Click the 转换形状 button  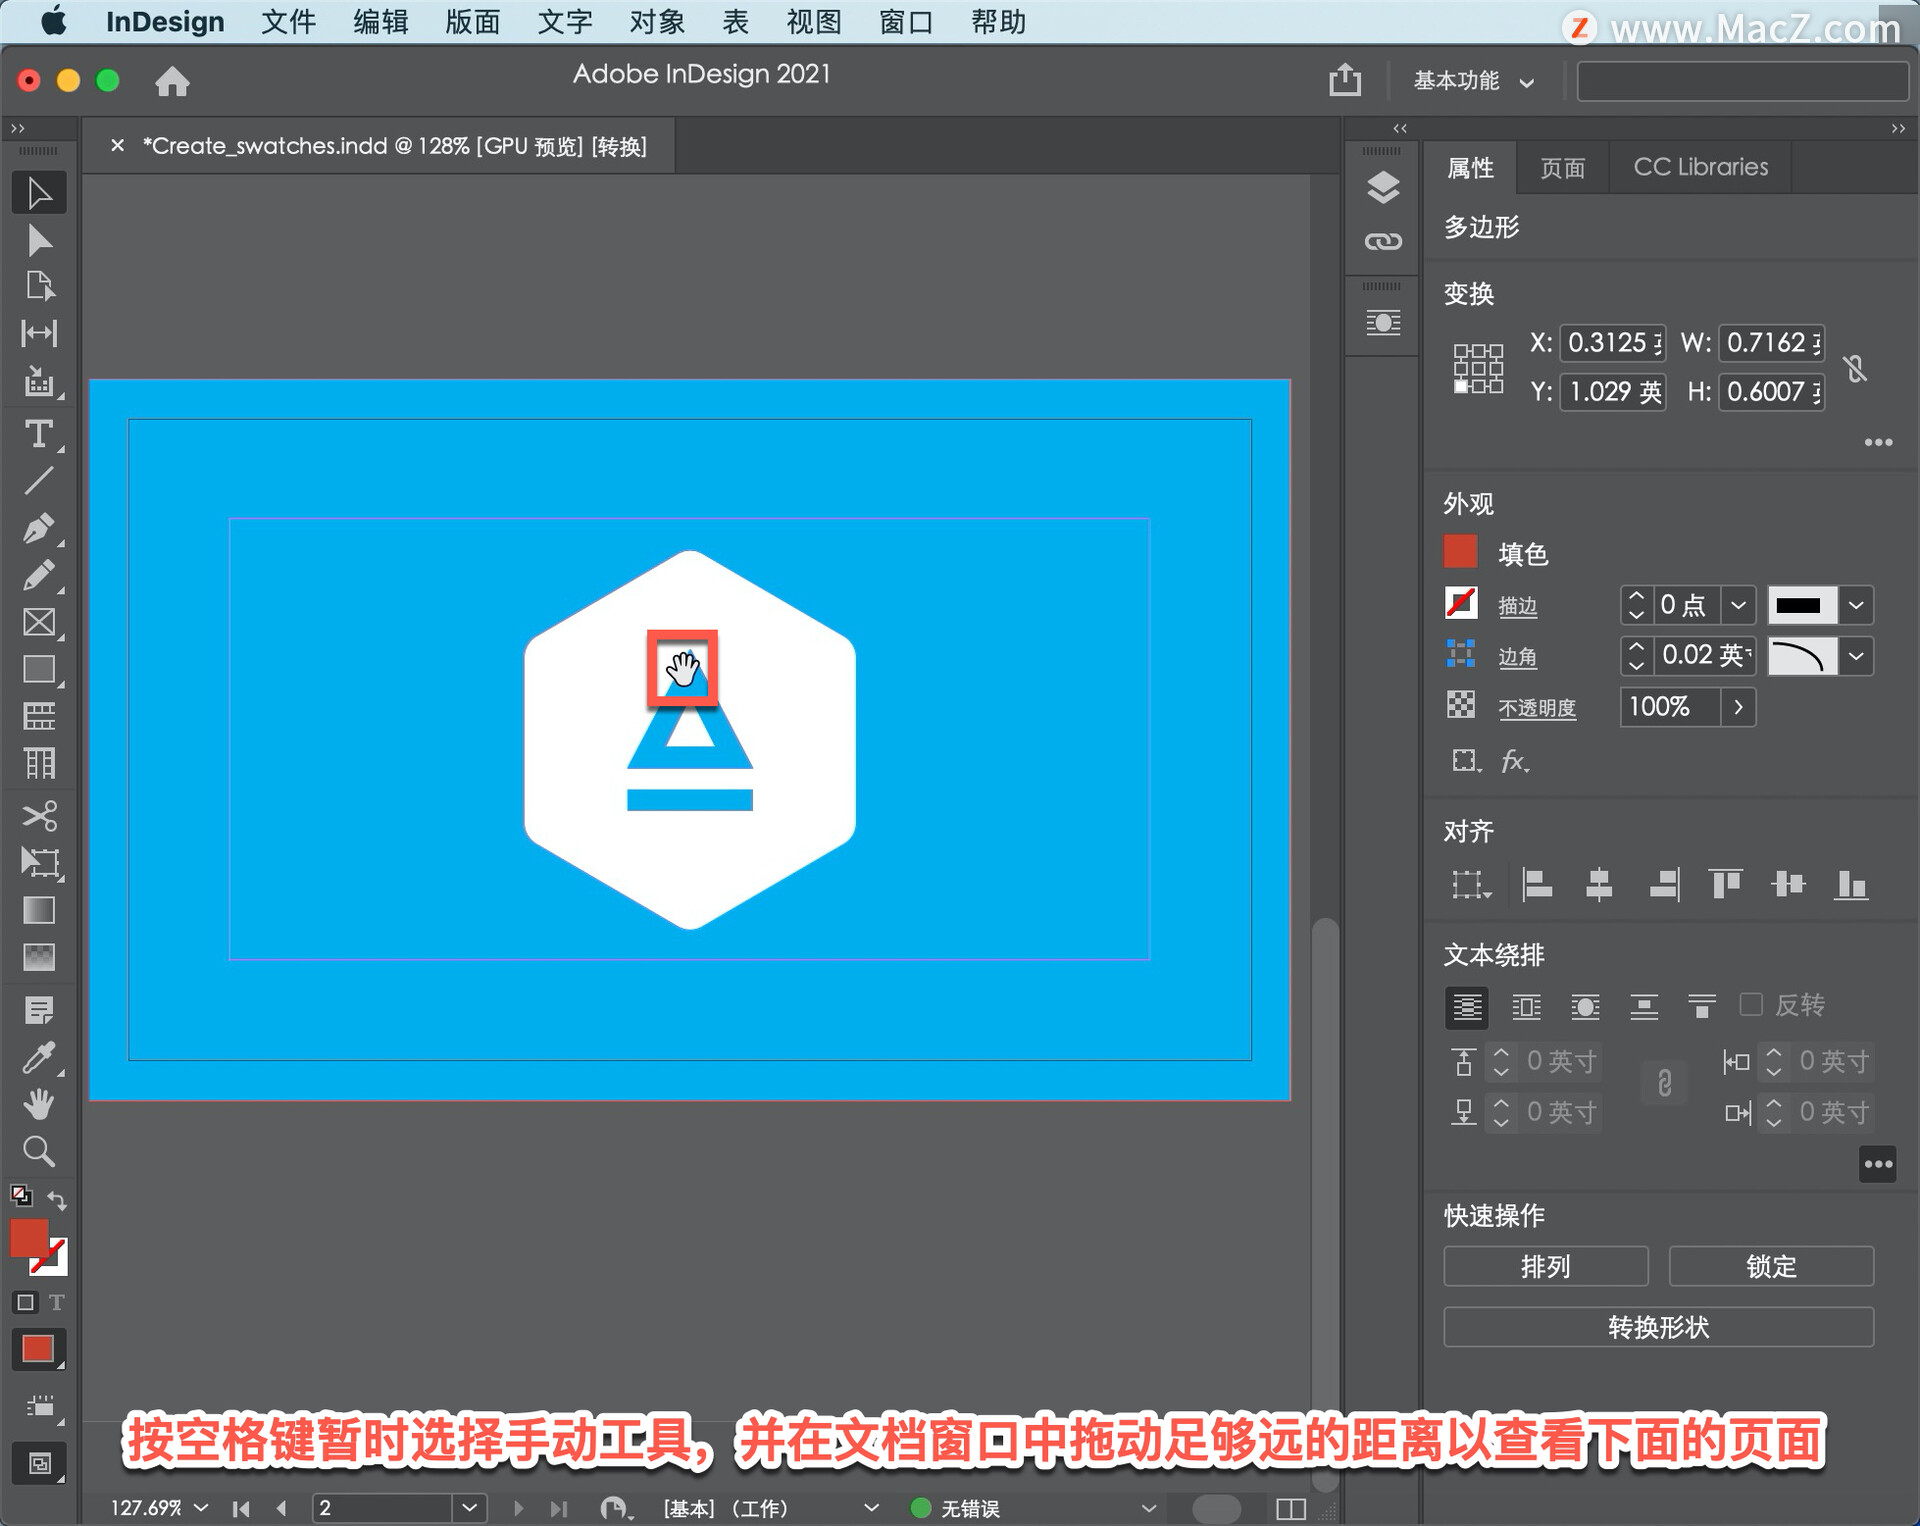click(x=1658, y=1327)
